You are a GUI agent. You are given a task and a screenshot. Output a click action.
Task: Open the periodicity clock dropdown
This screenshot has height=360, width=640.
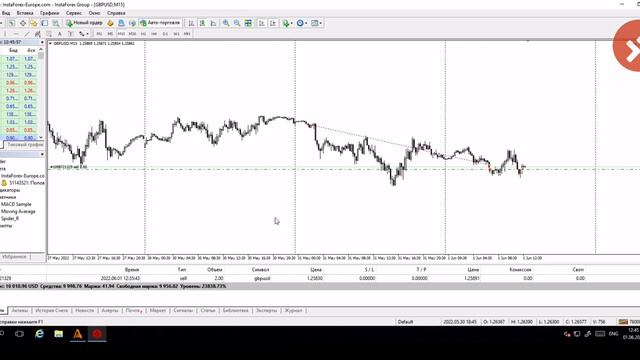click(302, 23)
